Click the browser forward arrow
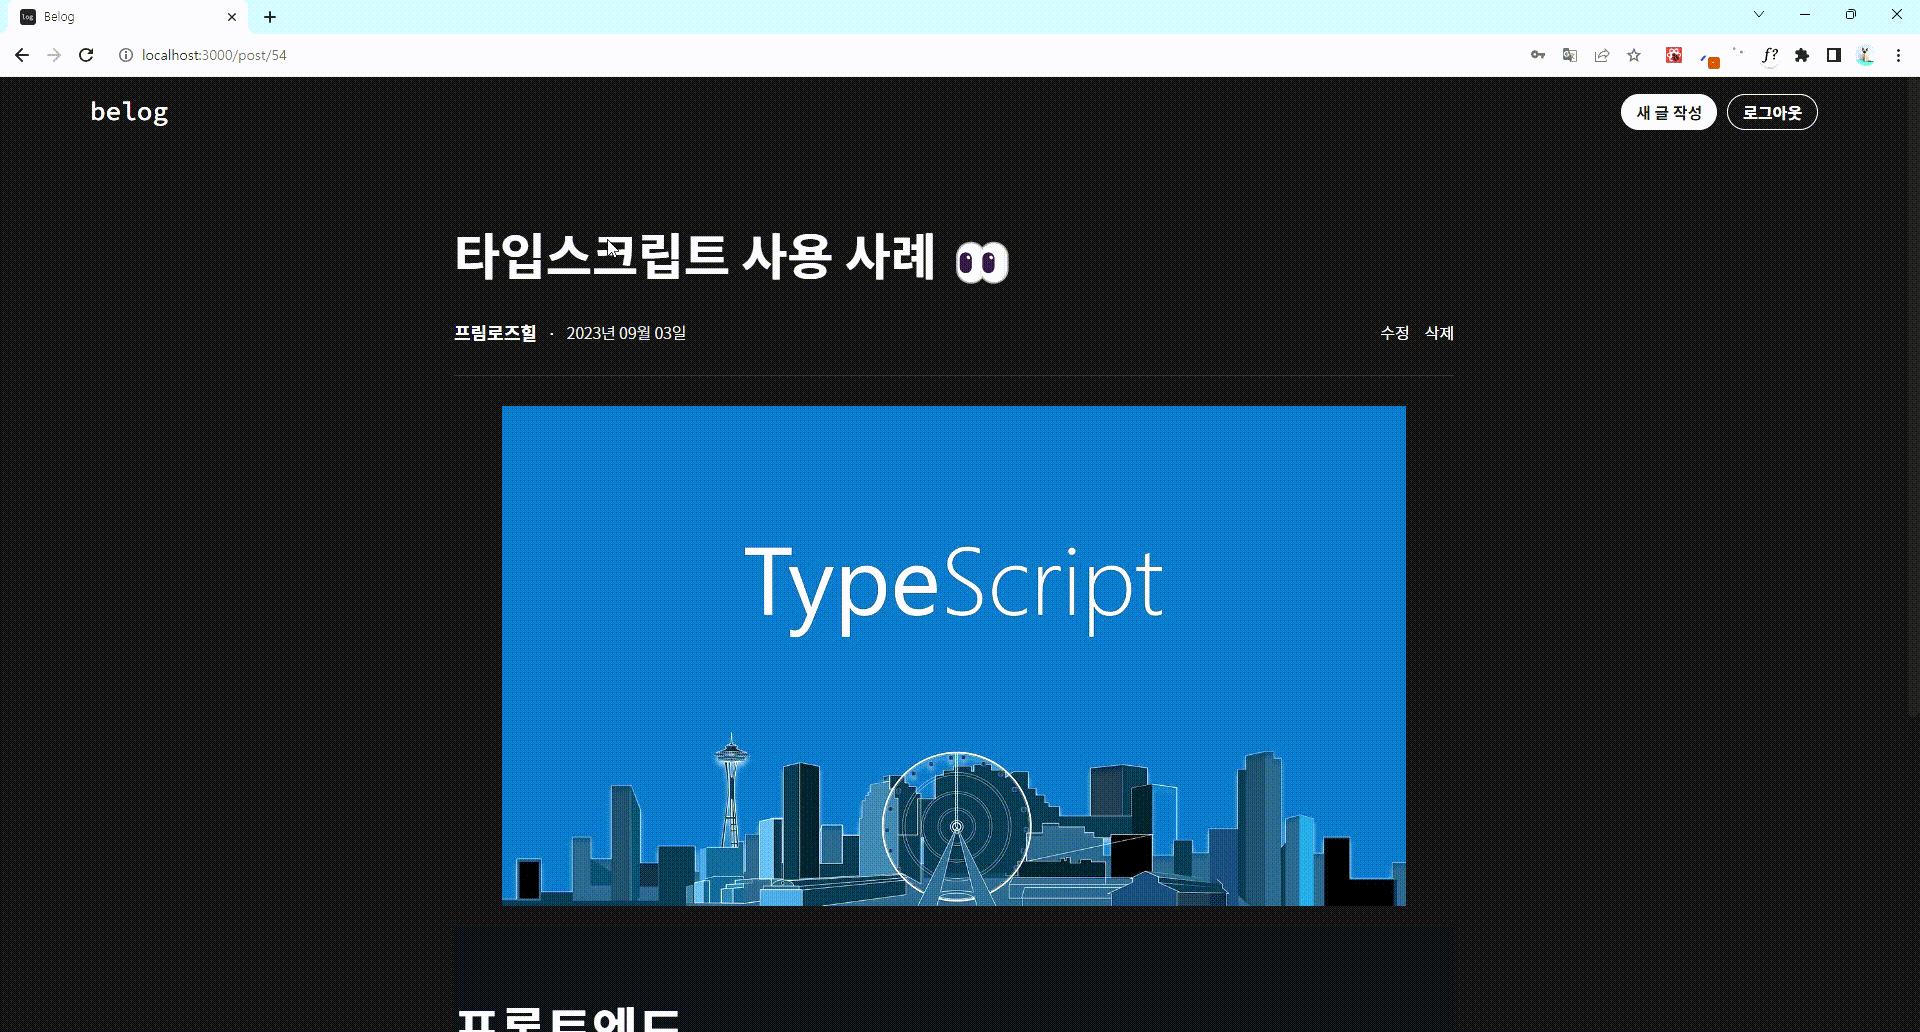1920x1032 pixels. (x=54, y=55)
